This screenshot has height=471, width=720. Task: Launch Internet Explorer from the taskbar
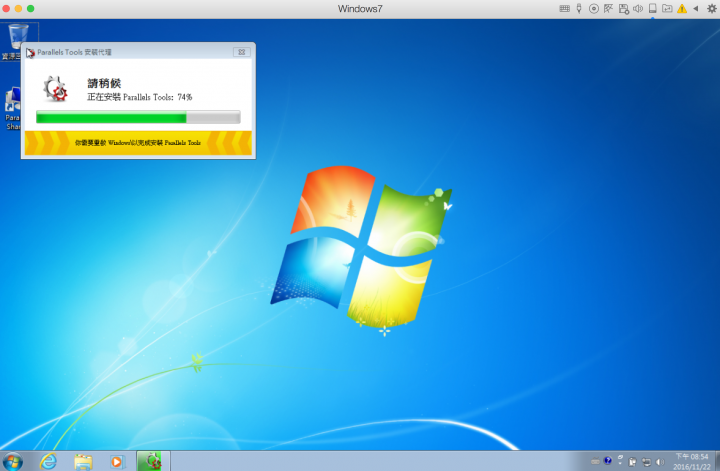[48, 461]
